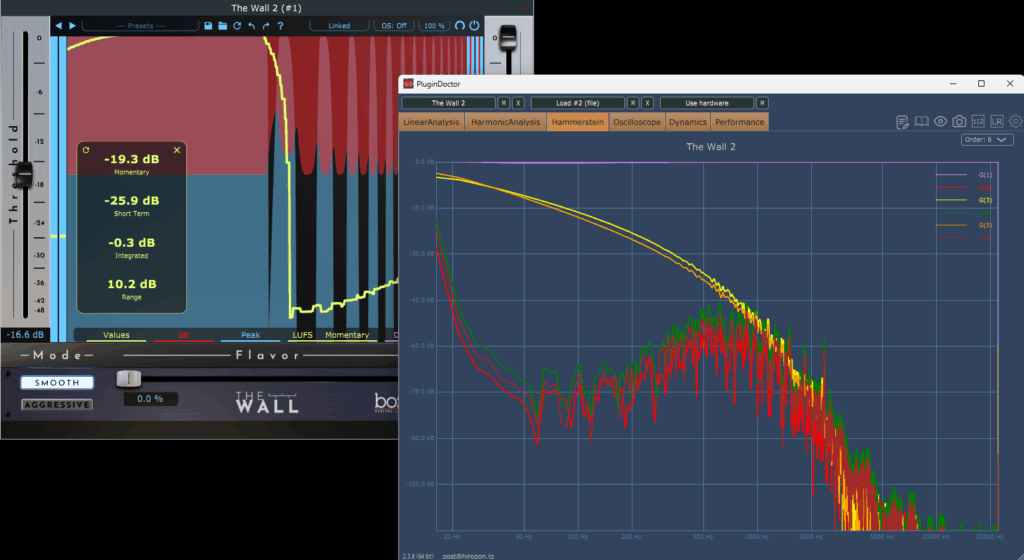Screen dimensions: 1024x560
Task: Toggle the G(5) legend entry
Action: tap(964, 225)
